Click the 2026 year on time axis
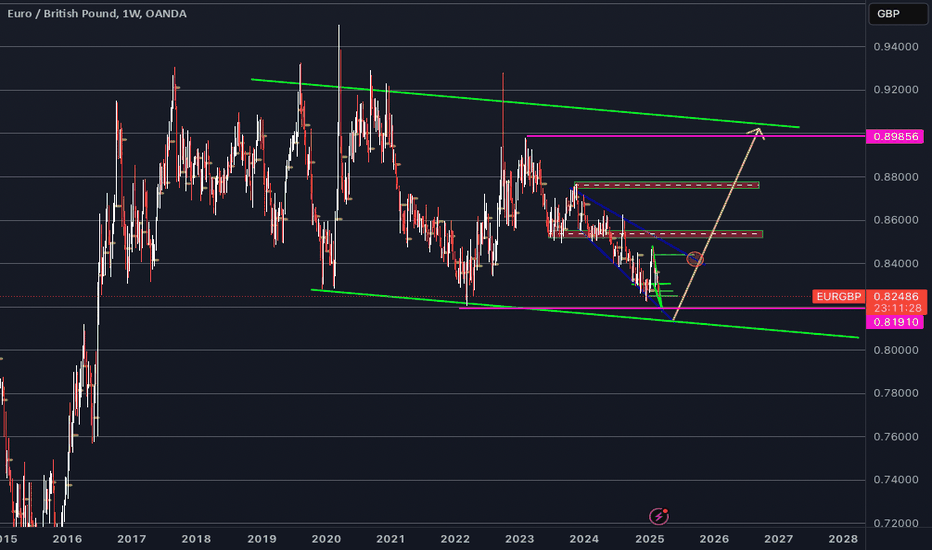The image size is (932, 550). pyautogui.click(x=714, y=539)
